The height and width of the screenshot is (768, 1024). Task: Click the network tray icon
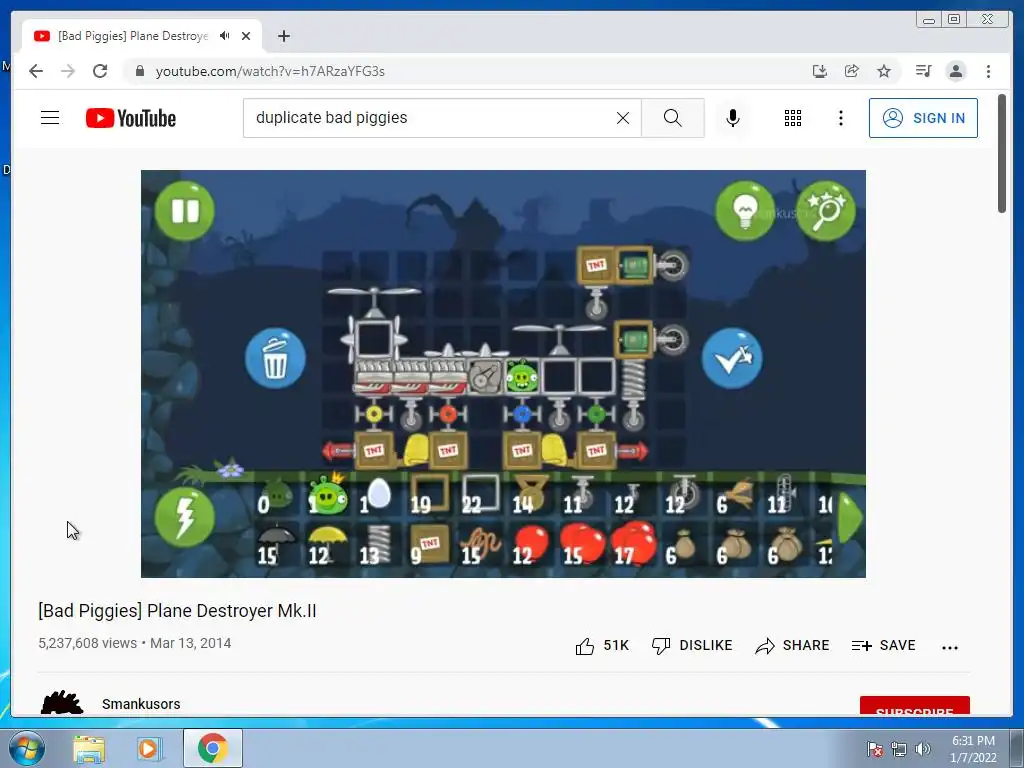click(x=899, y=749)
